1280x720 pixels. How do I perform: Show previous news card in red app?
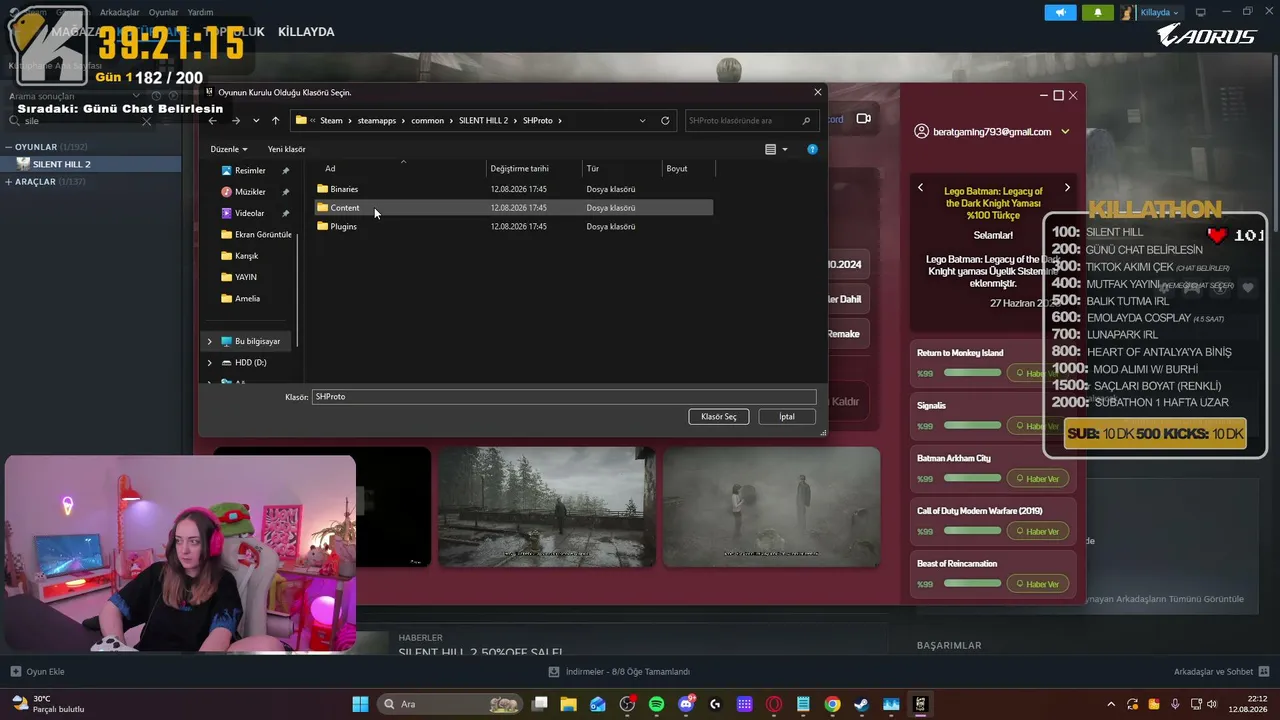pos(921,187)
